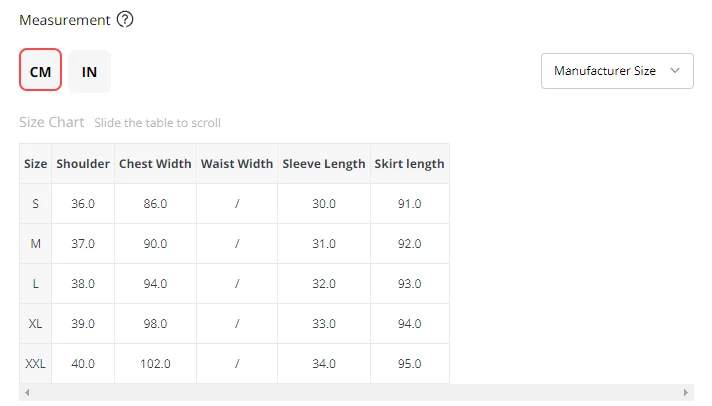Click the Size Chart heading text
The image size is (712, 406).
click(x=52, y=123)
